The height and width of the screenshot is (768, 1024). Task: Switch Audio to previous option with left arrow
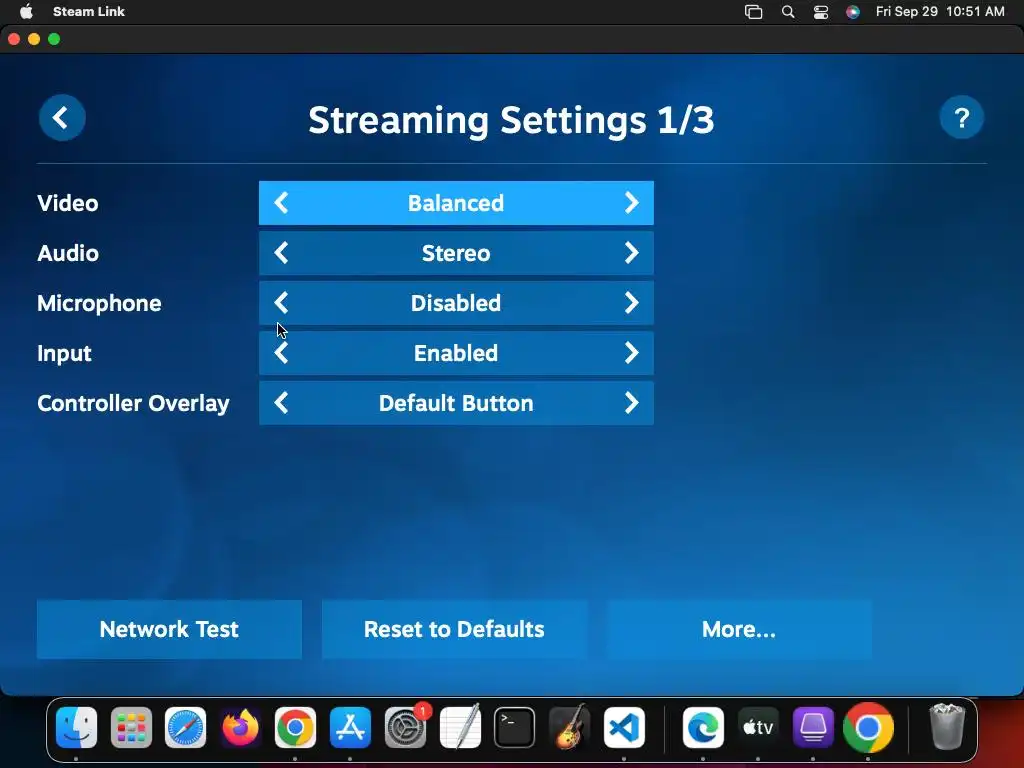tap(281, 253)
